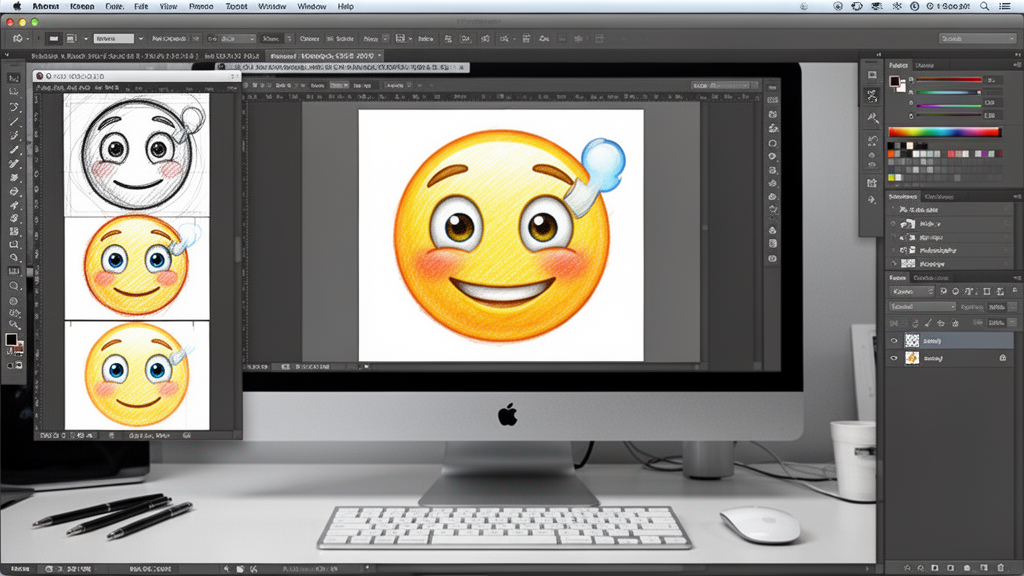Click the trash icon below Layers panel
Image resolution: width=1024 pixels, height=576 pixels.
click(x=1000, y=568)
